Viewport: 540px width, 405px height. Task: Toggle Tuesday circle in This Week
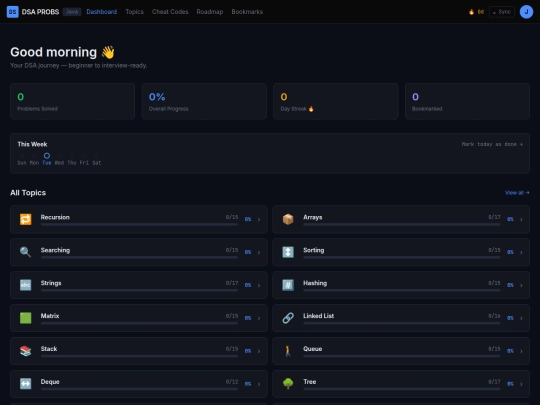pyautogui.click(x=47, y=156)
